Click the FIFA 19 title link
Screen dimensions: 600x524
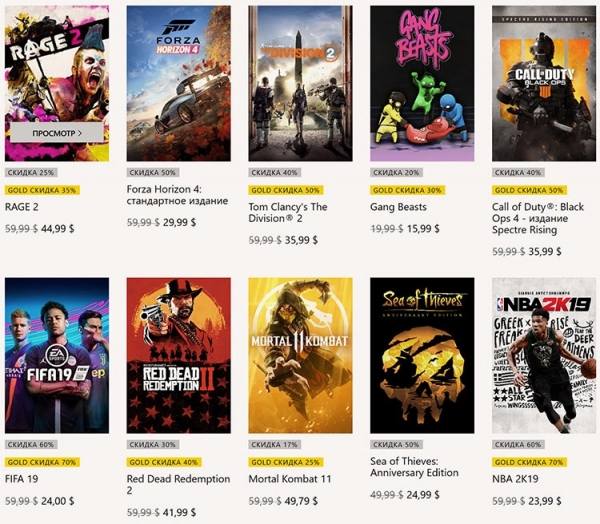(x=25, y=479)
